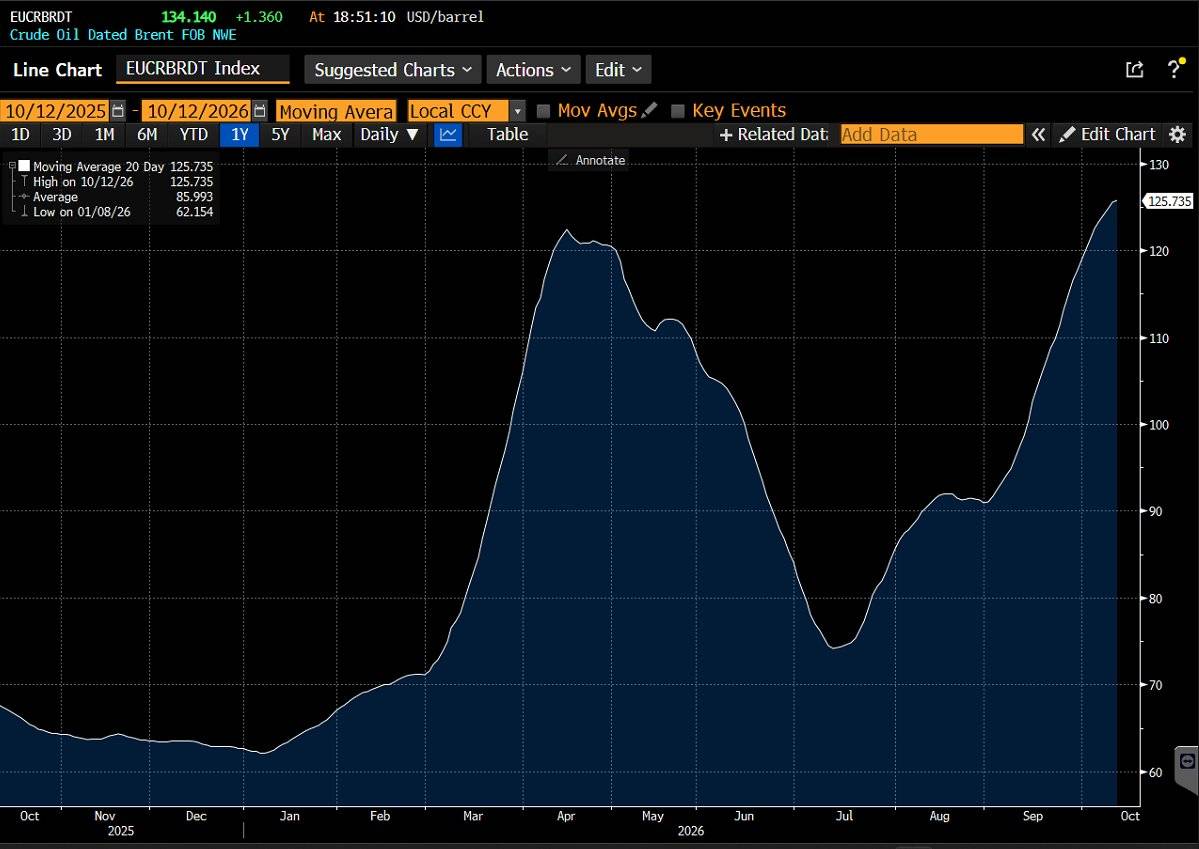Screen dimensions: 1199x849
Task: Open the start date calendar picker
Action: (x=118, y=111)
